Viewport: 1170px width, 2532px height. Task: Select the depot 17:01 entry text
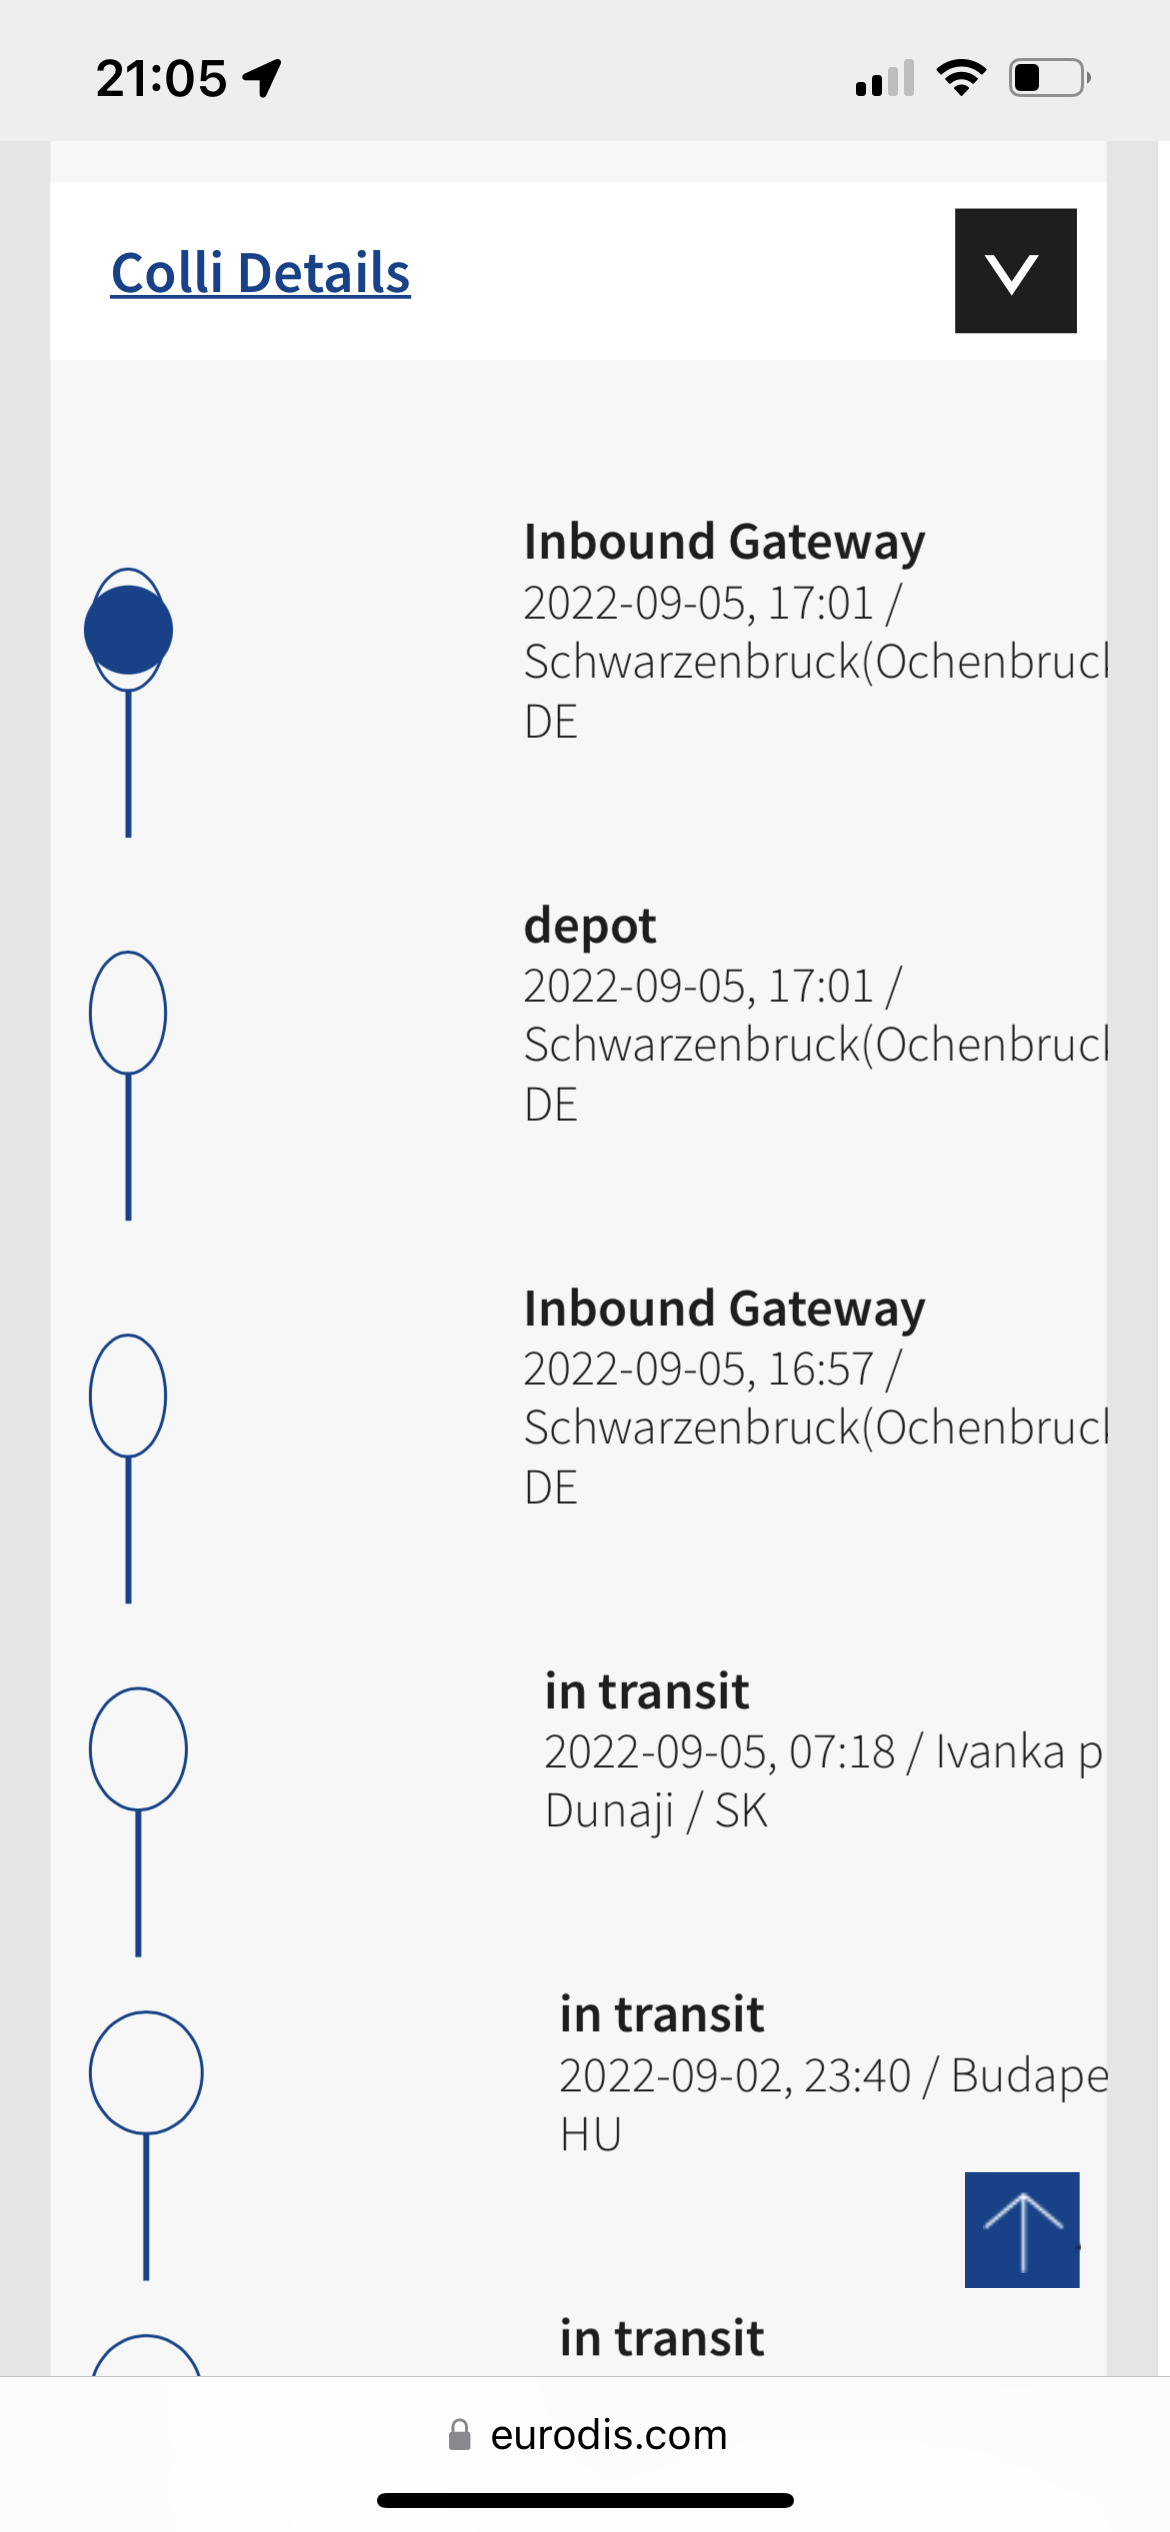pyautogui.click(x=816, y=1013)
